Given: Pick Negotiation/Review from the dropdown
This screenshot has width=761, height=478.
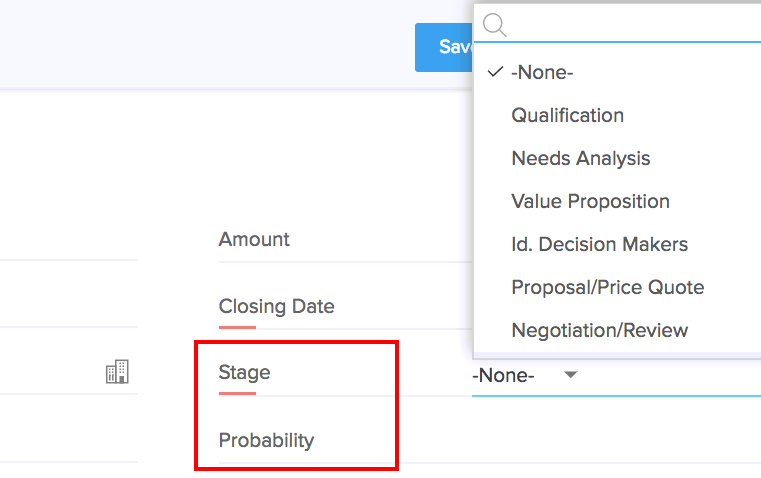Looking at the screenshot, I should coord(599,330).
